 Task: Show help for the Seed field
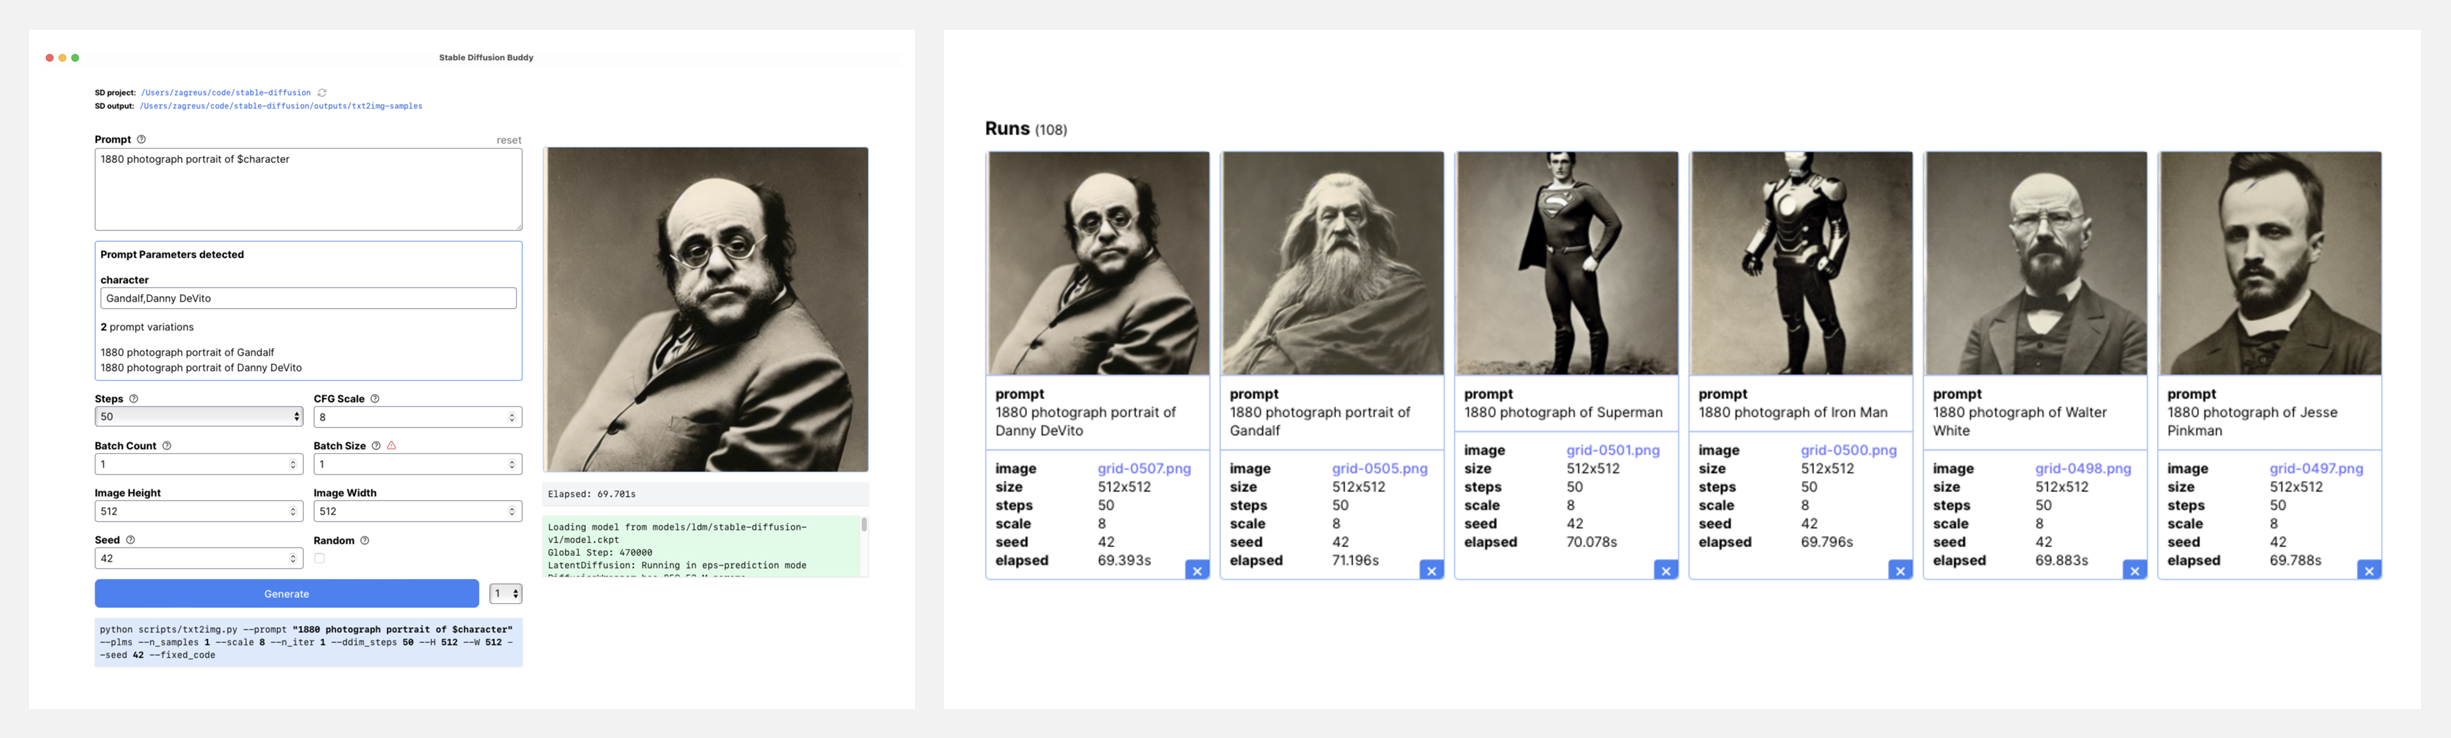[x=130, y=539]
